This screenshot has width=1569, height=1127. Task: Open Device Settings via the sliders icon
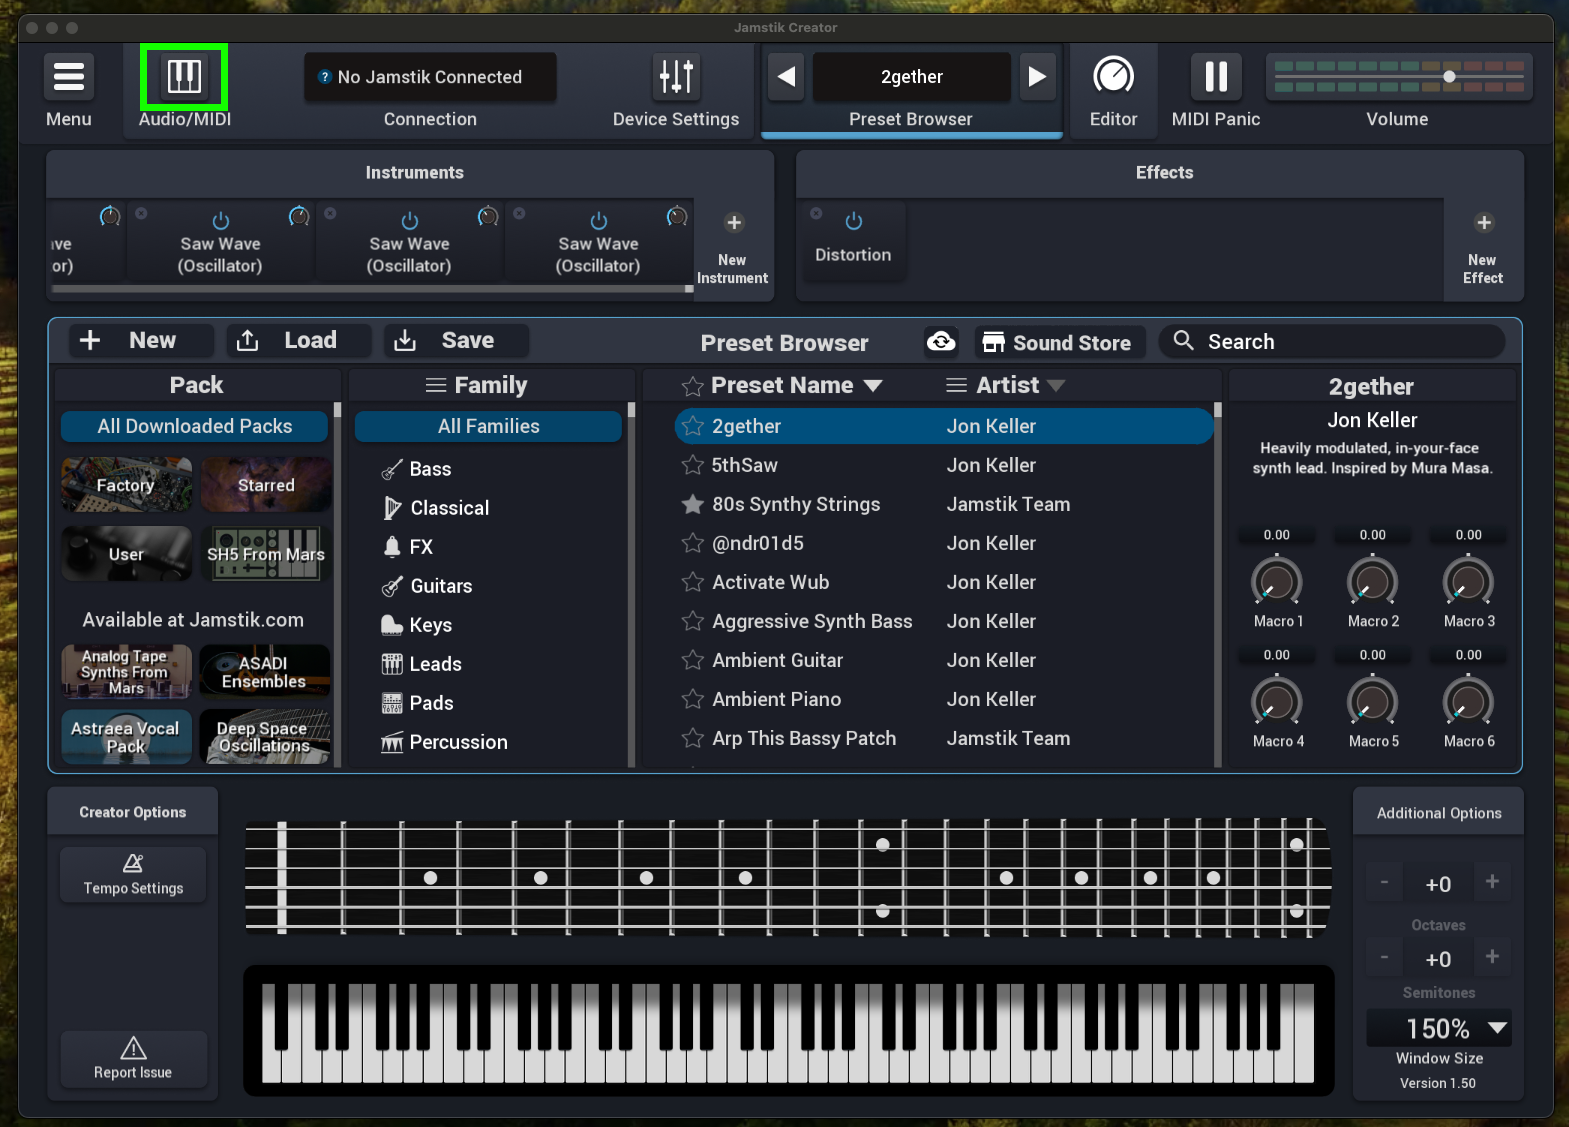coord(676,77)
